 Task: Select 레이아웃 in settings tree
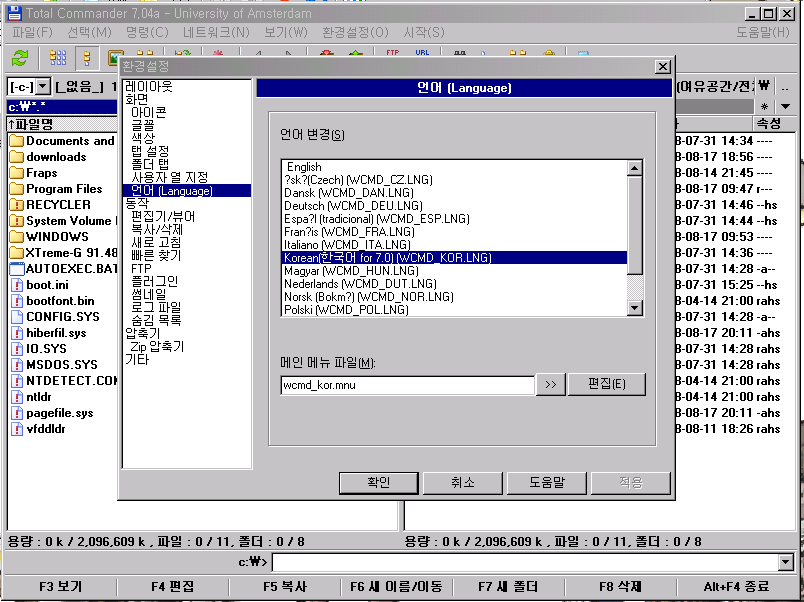tap(149, 86)
